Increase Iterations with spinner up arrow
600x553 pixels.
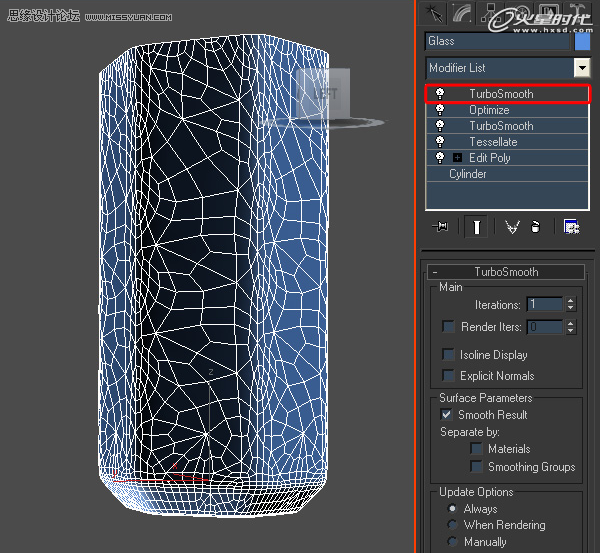point(571,301)
